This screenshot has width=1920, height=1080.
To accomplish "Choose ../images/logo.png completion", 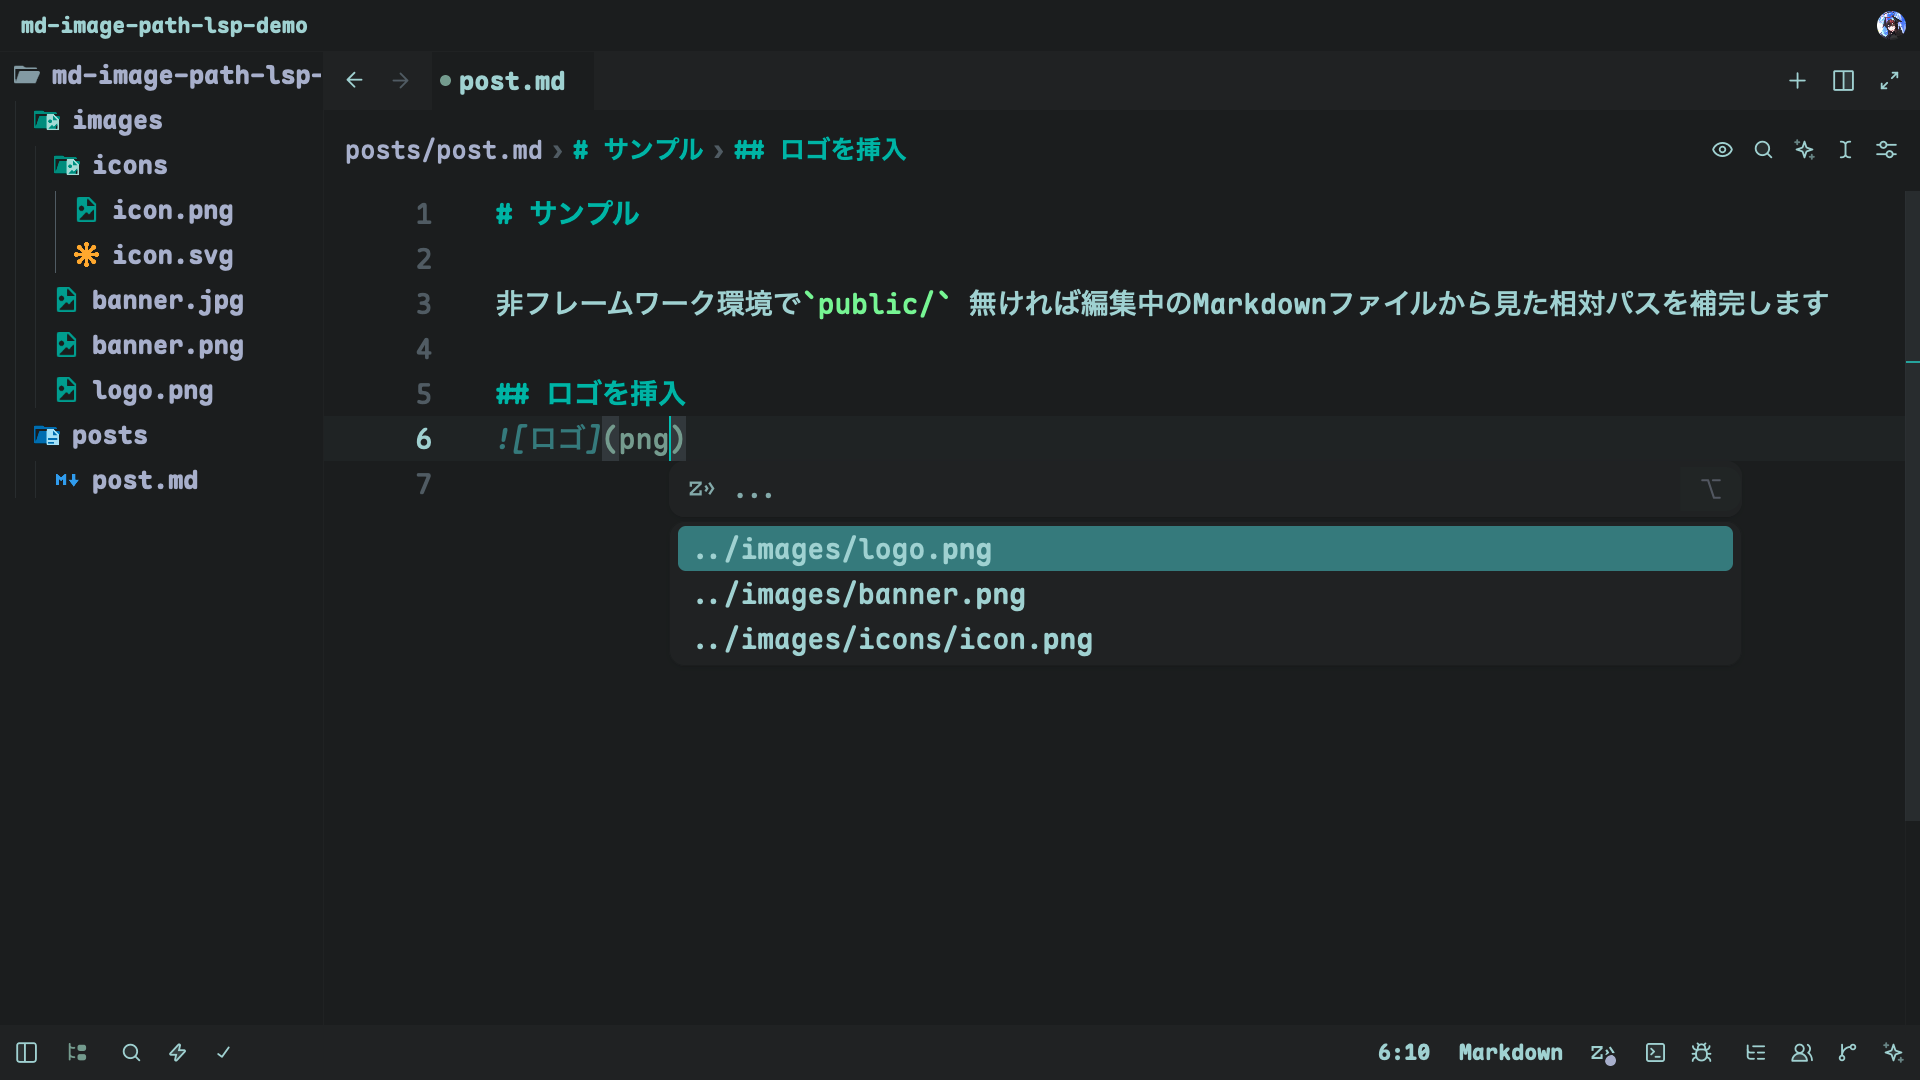I will click(x=1205, y=549).
